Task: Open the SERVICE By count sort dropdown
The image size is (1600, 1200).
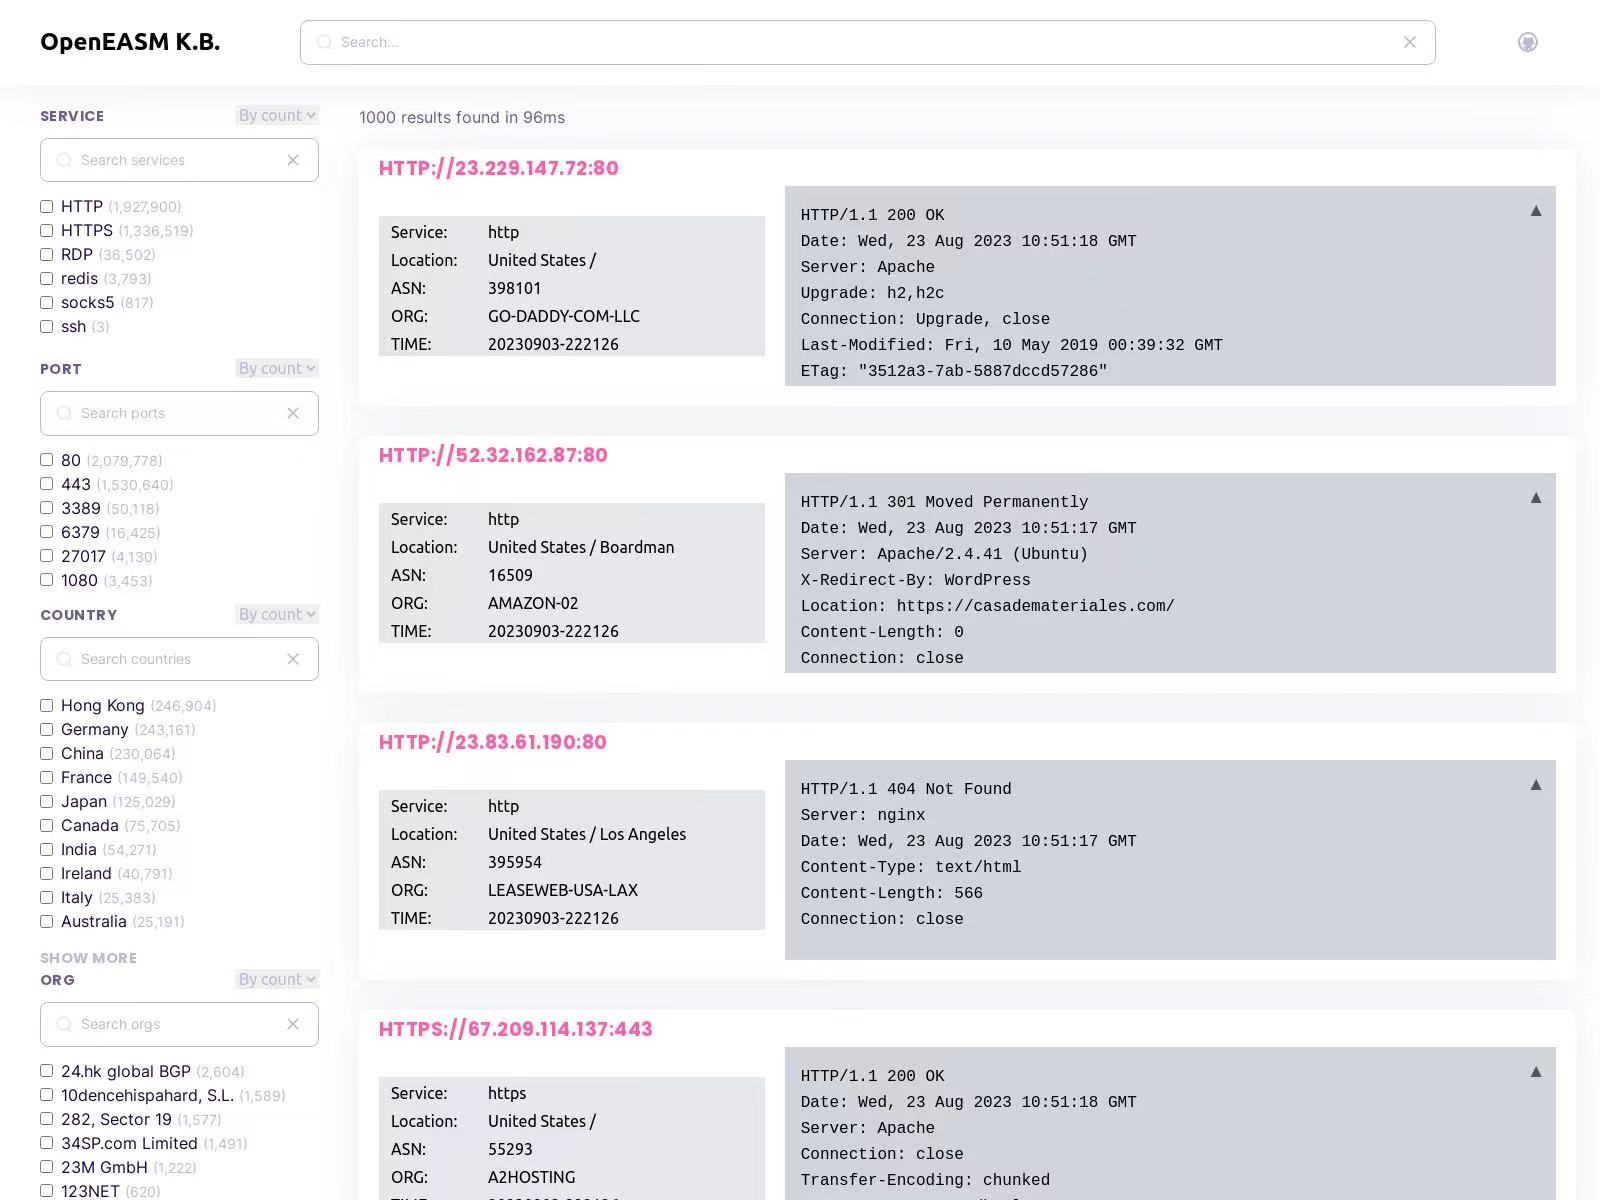Action: tap(276, 115)
